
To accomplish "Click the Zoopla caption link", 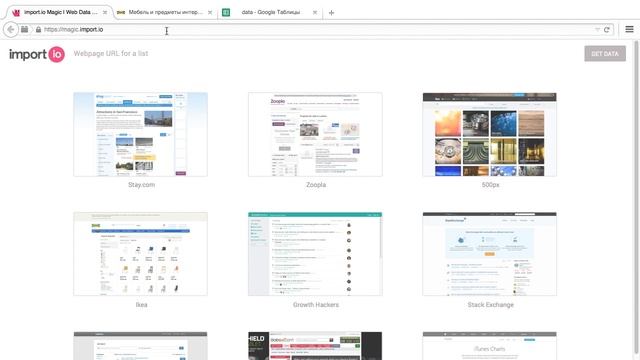I will [316, 185].
